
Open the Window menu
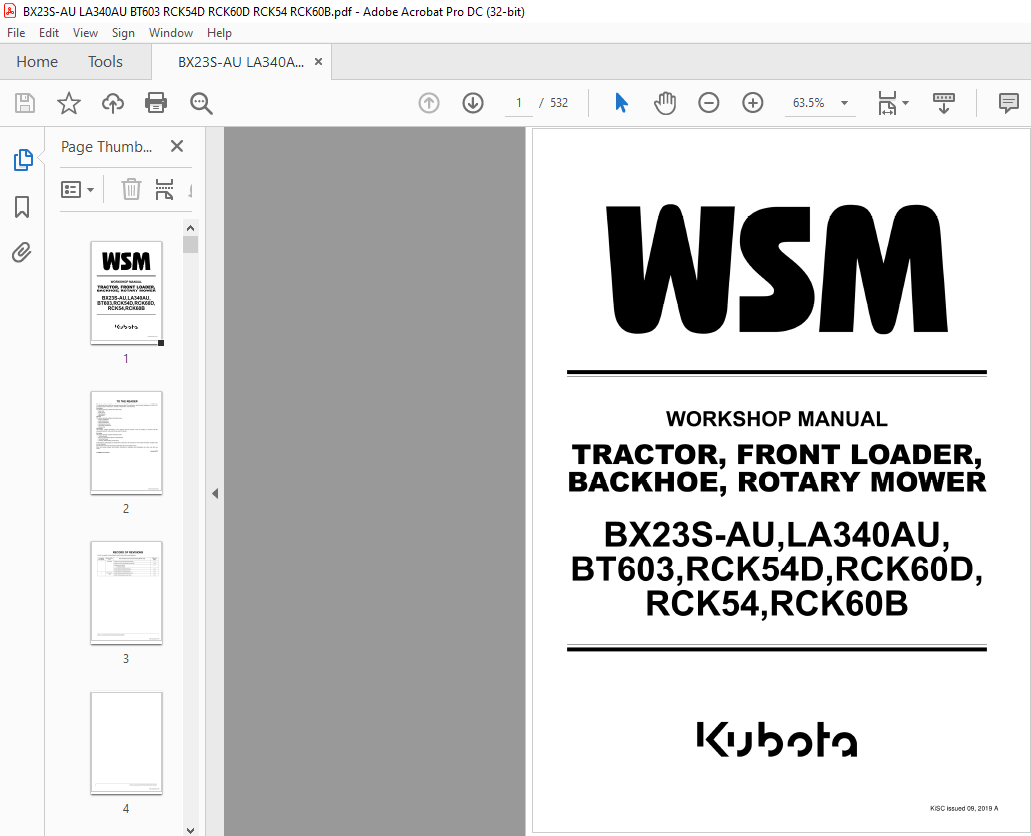(171, 33)
